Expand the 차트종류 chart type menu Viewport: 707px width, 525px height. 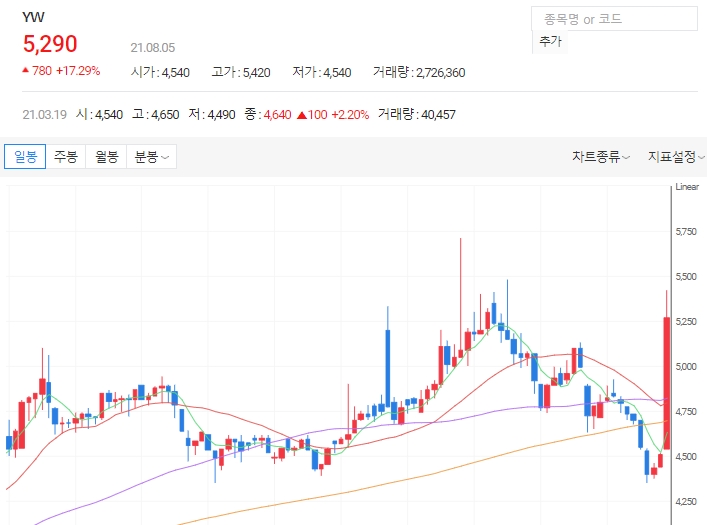point(601,157)
